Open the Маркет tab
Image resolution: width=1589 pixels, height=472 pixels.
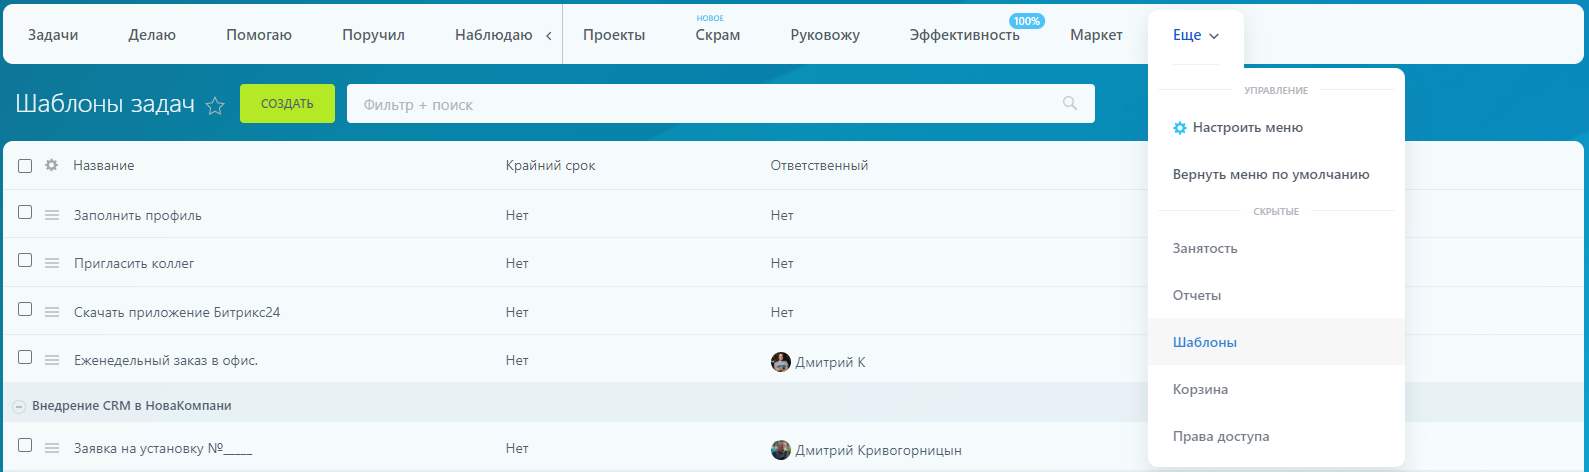click(x=1096, y=35)
